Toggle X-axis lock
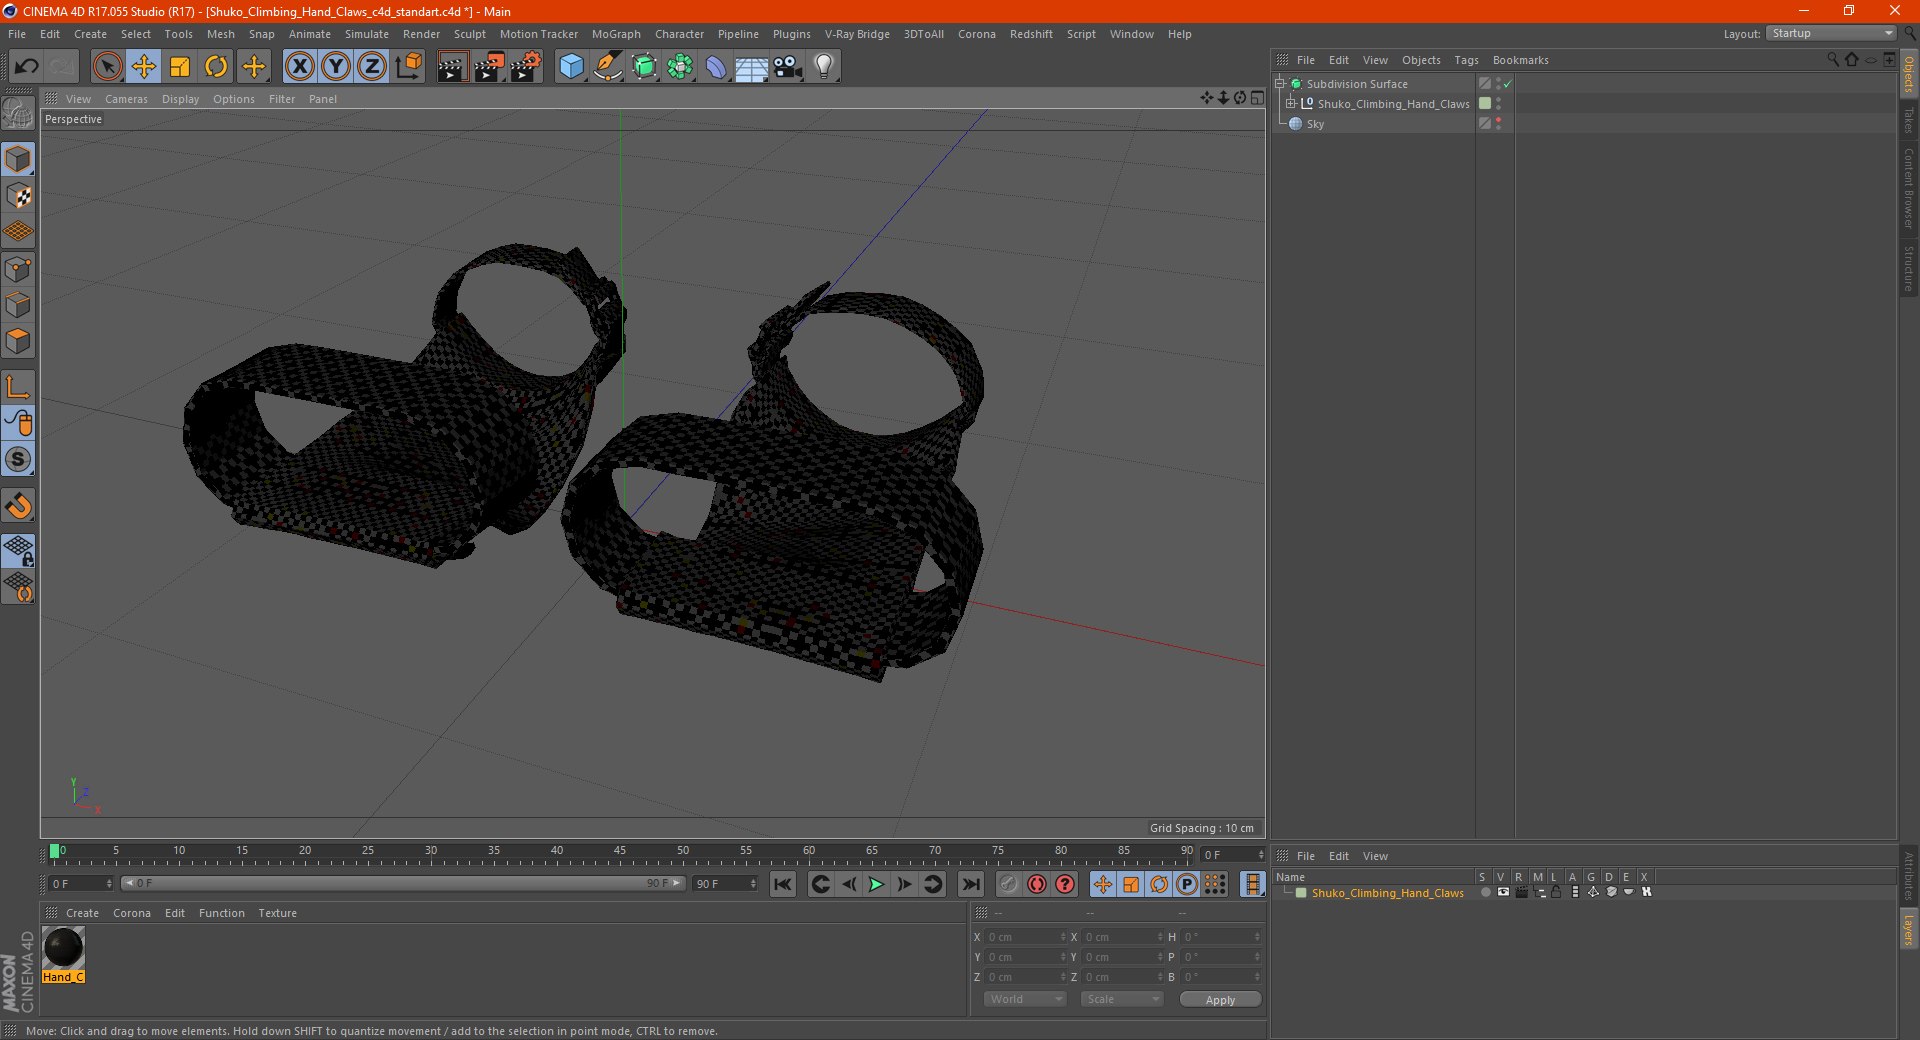The height and width of the screenshot is (1040, 1920). 299,67
